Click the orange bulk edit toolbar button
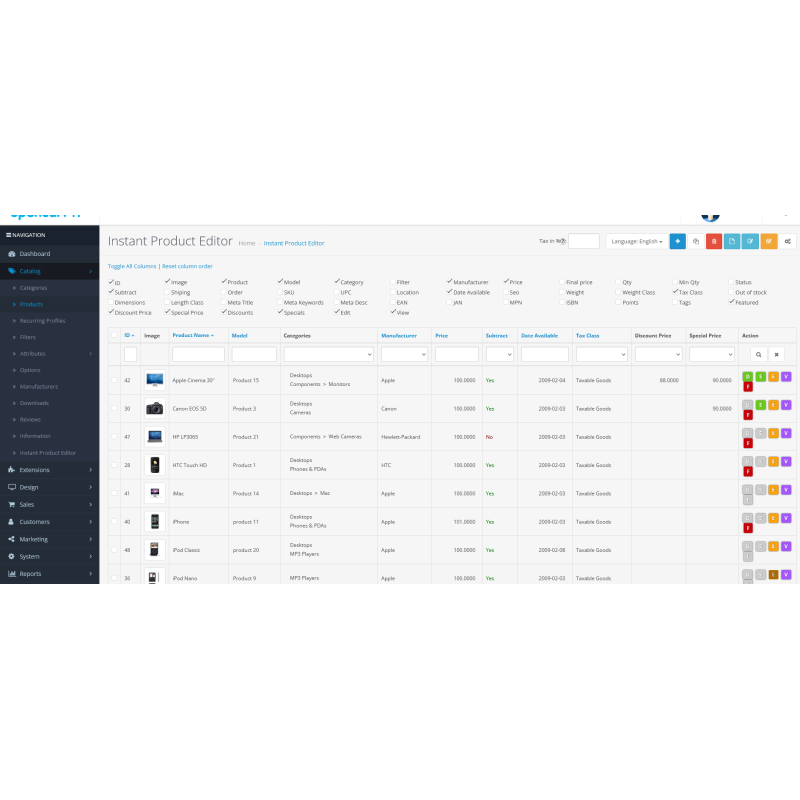800x800 pixels. click(768, 241)
